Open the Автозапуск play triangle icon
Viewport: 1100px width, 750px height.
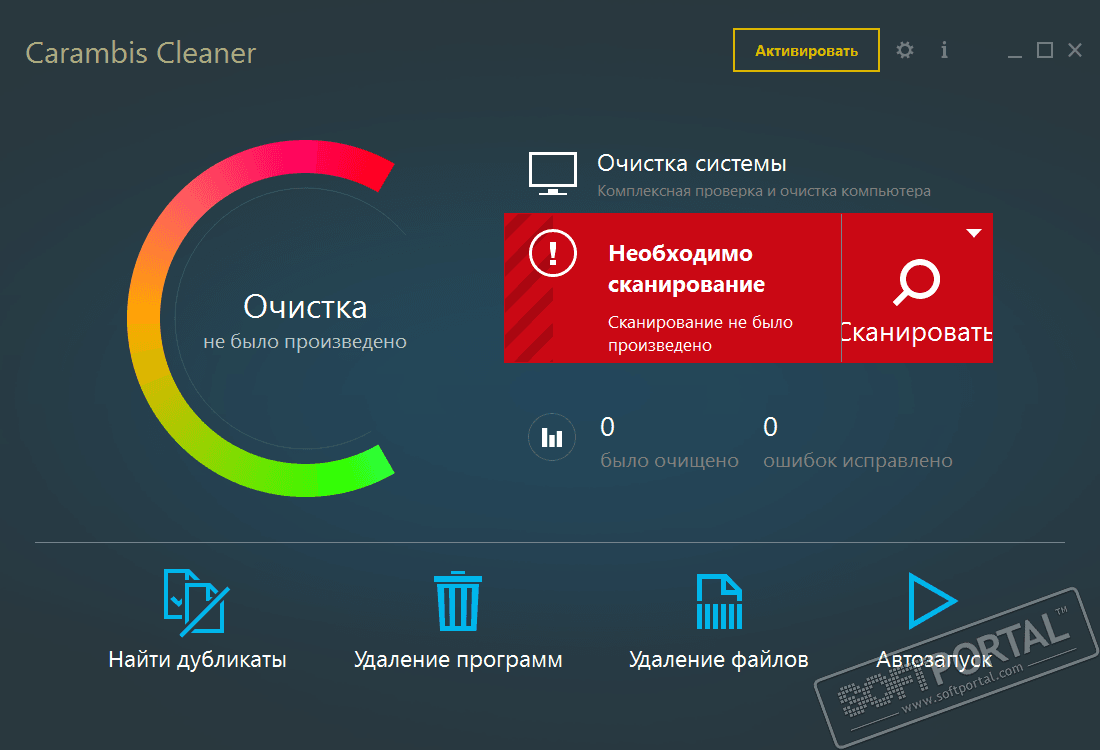(932, 601)
